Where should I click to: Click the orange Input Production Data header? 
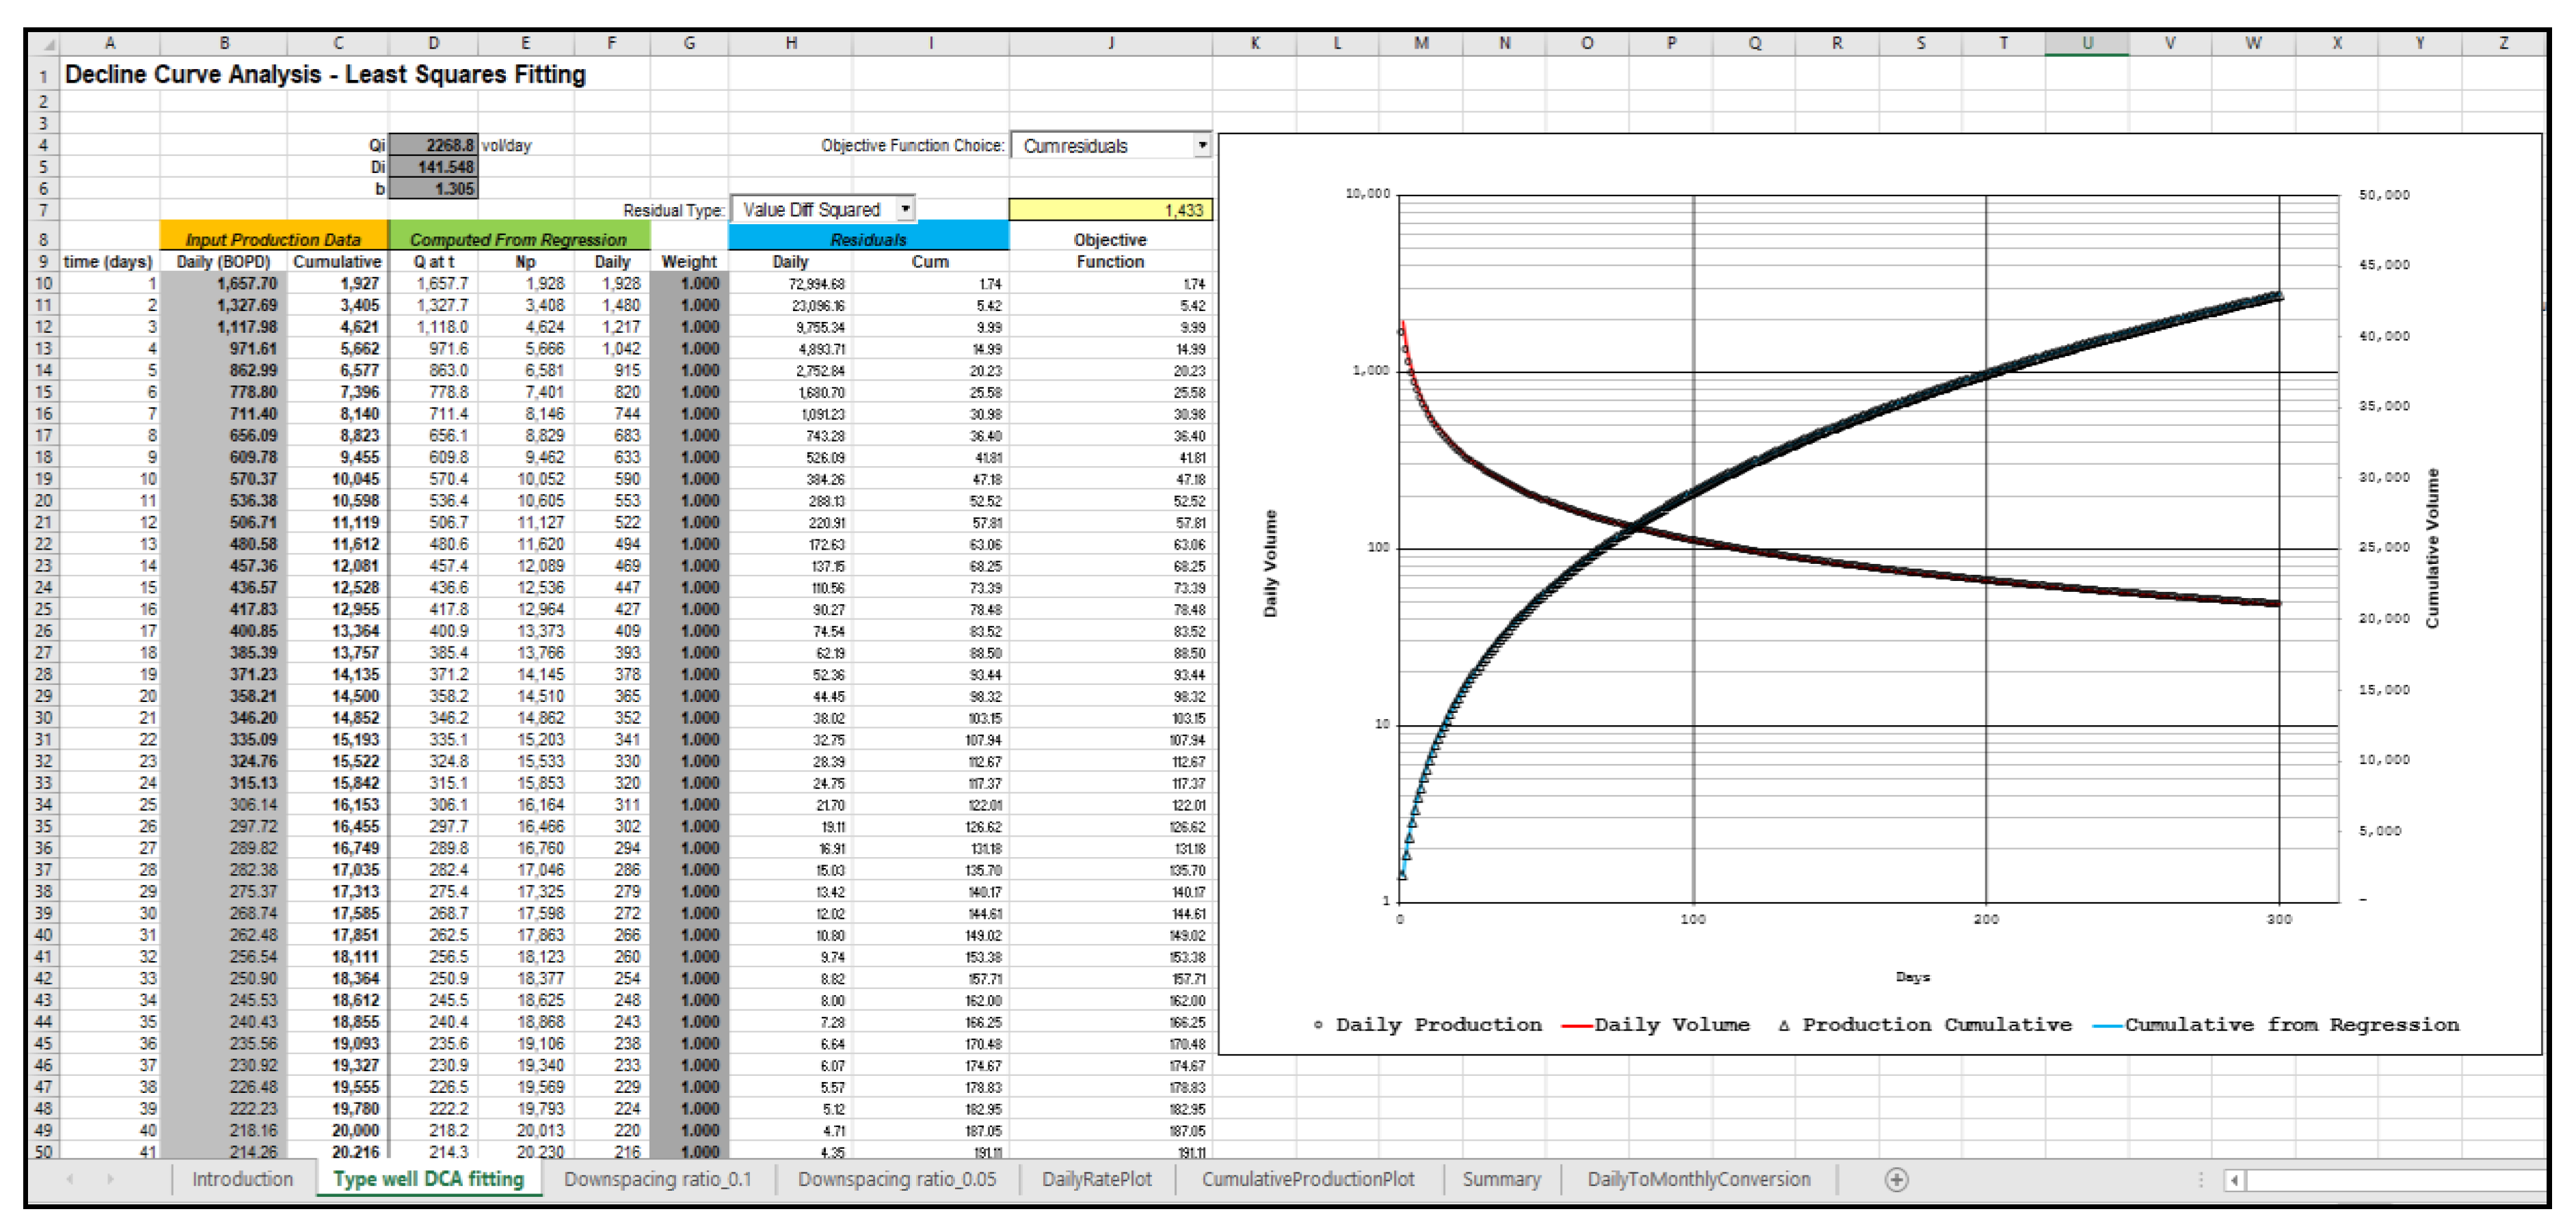pyautogui.click(x=273, y=240)
